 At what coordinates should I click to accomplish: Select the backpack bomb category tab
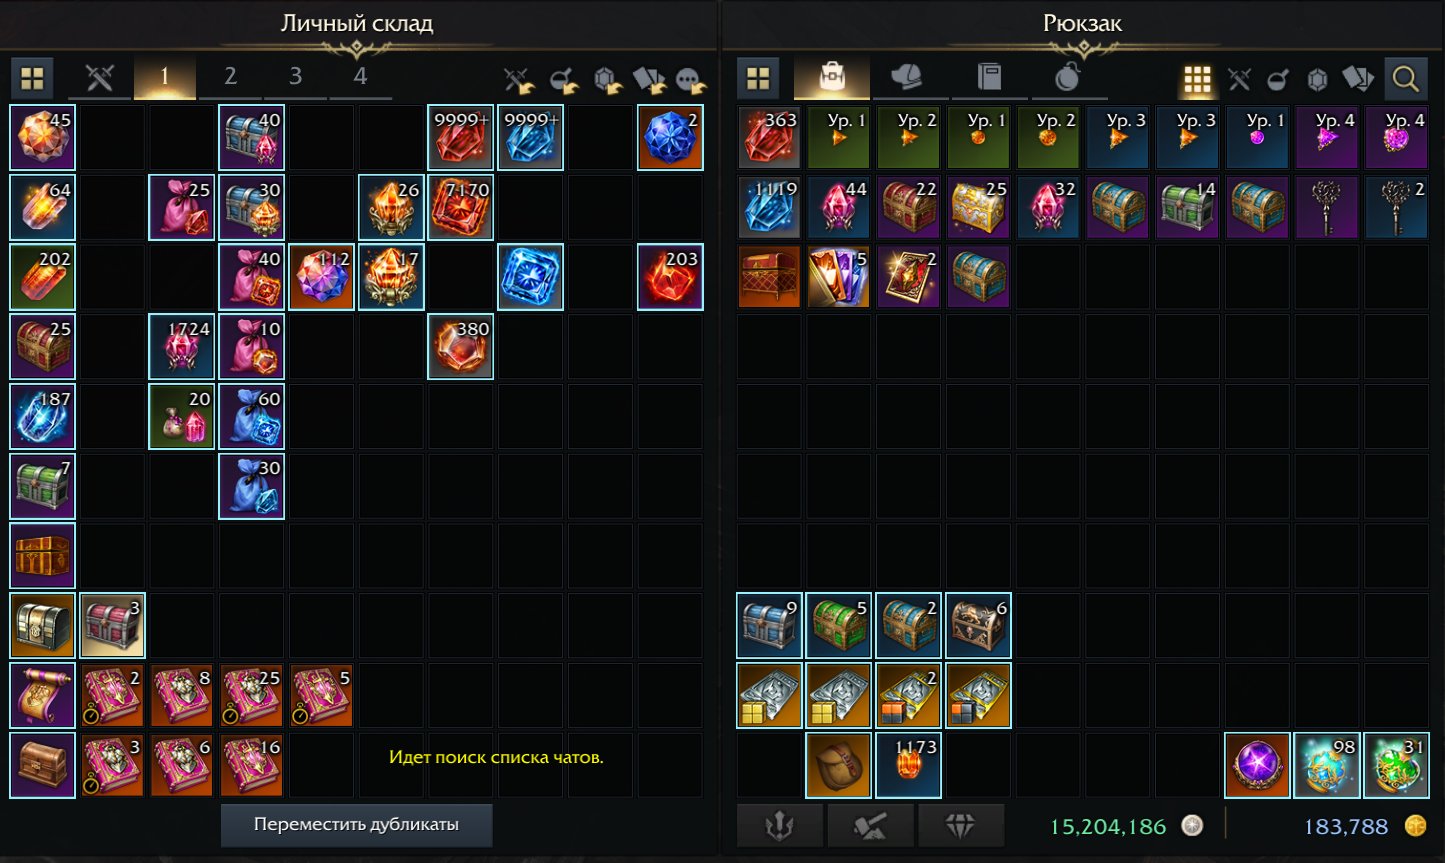1068,78
